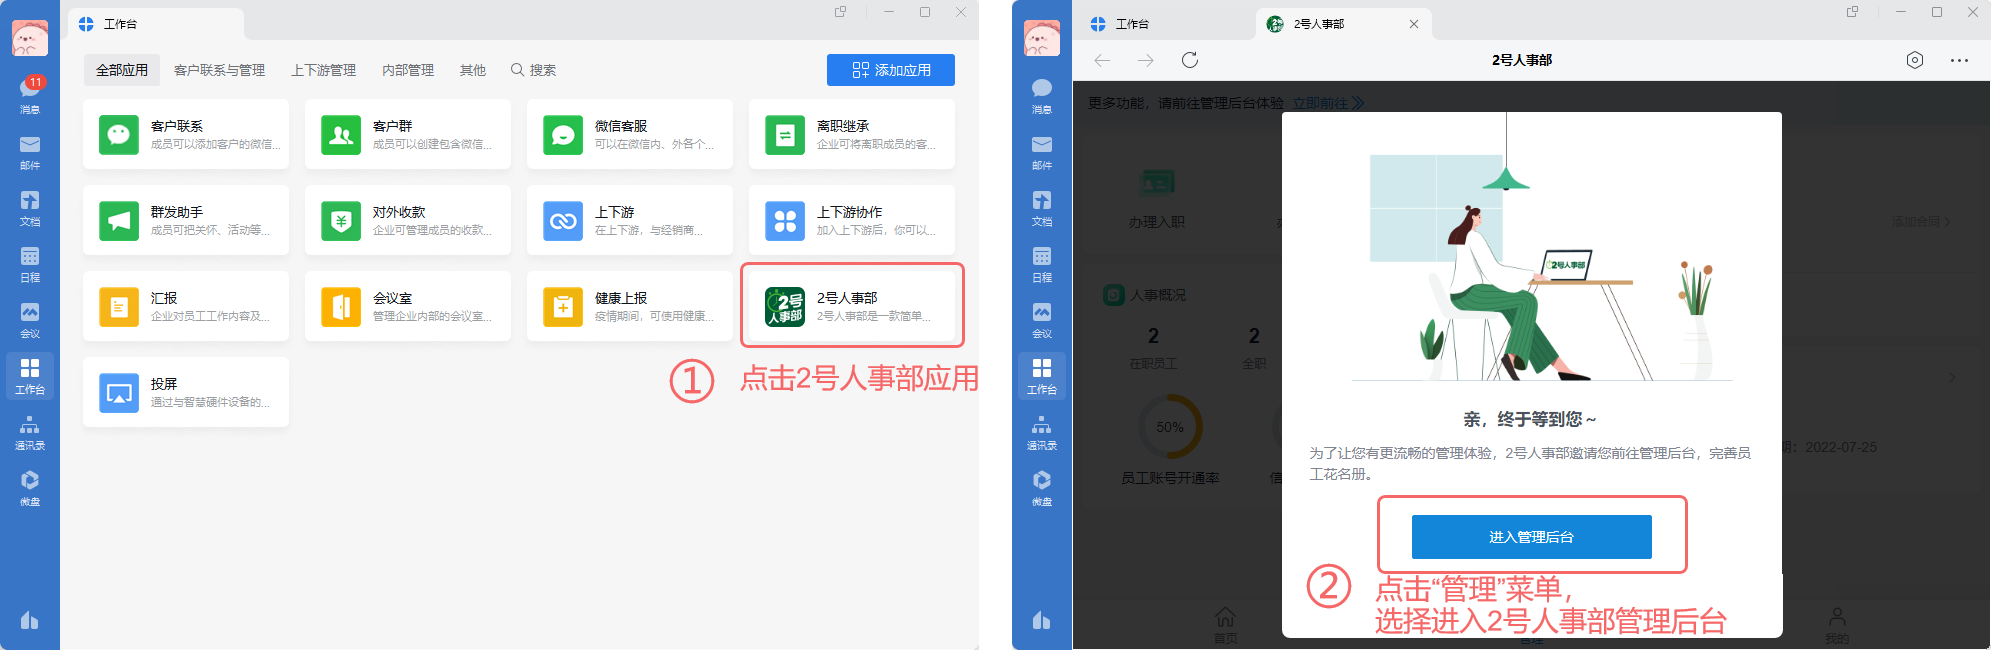
Task: Refresh the 2号人事部 page
Action: tap(1190, 60)
